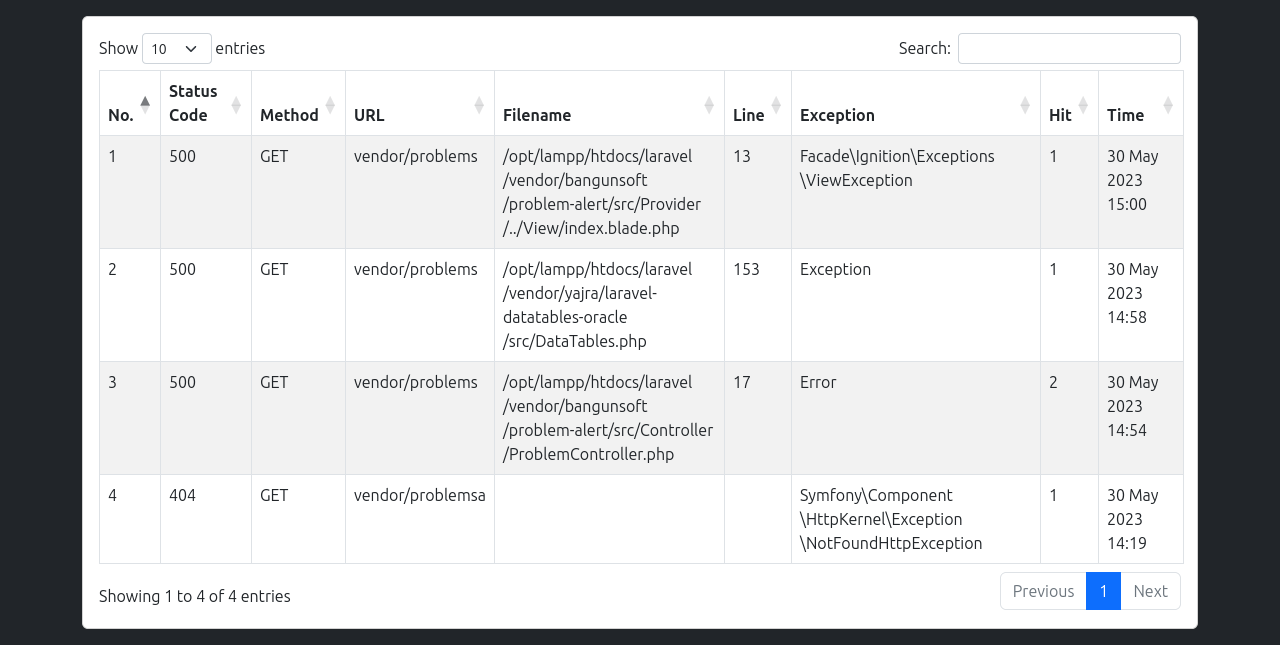Click the 404 status code cell

coord(182,495)
